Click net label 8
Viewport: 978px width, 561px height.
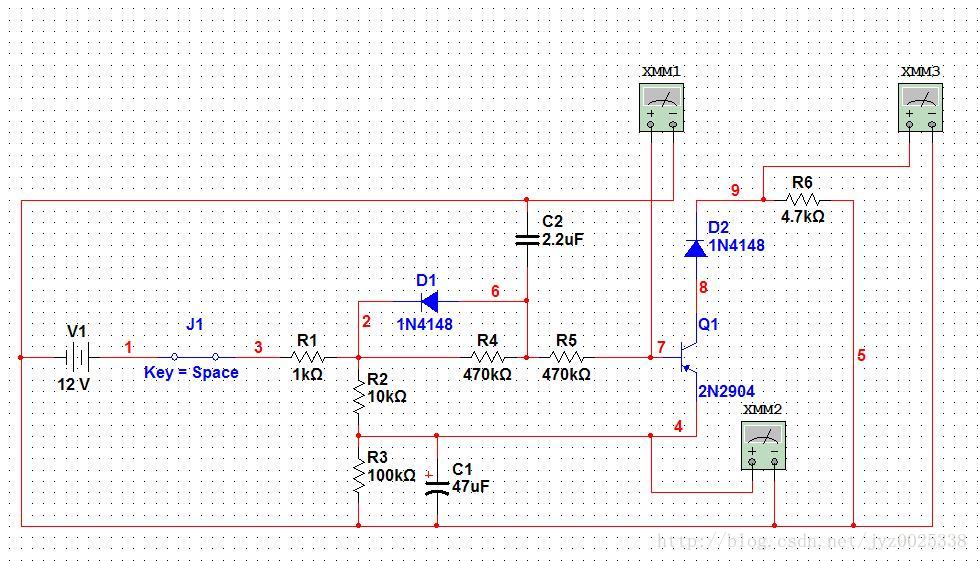704,288
